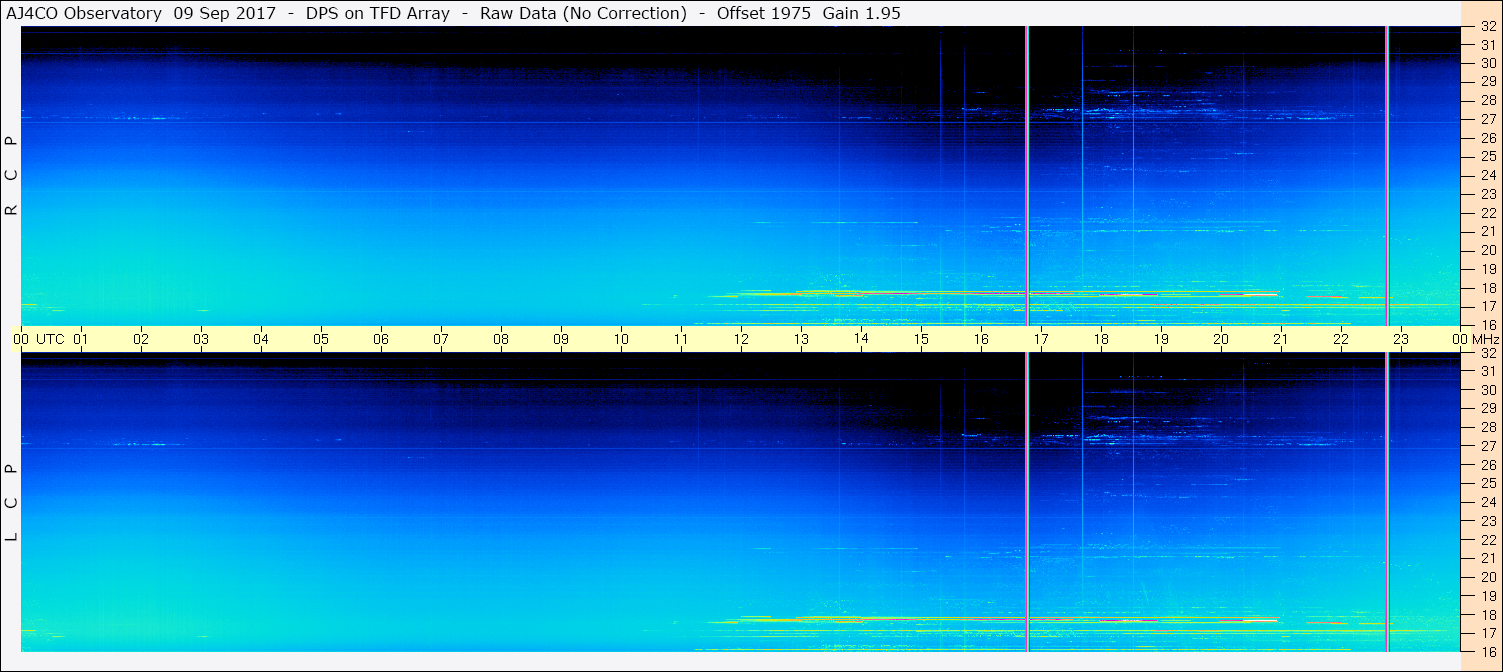The height and width of the screenshot is (672, 1503).
Task: Click the 20 MHz tick of LCP scale
Action: click(1487, 577)
